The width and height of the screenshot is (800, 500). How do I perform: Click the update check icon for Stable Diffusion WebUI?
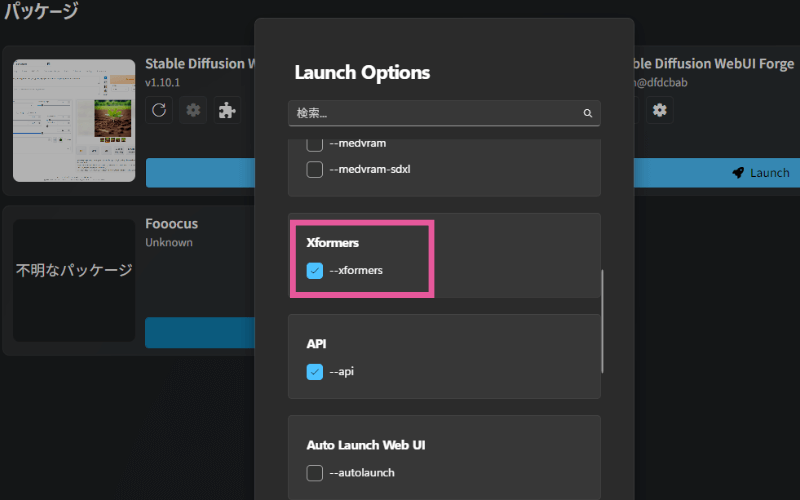point(159,110)
